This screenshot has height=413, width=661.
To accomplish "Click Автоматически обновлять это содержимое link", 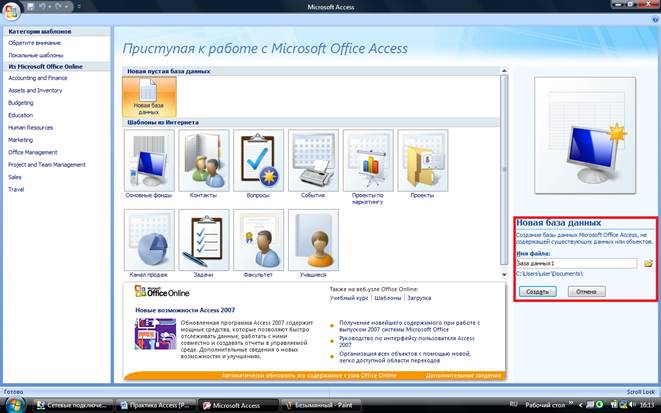I will pyautogui.click(x=309, y=375).
